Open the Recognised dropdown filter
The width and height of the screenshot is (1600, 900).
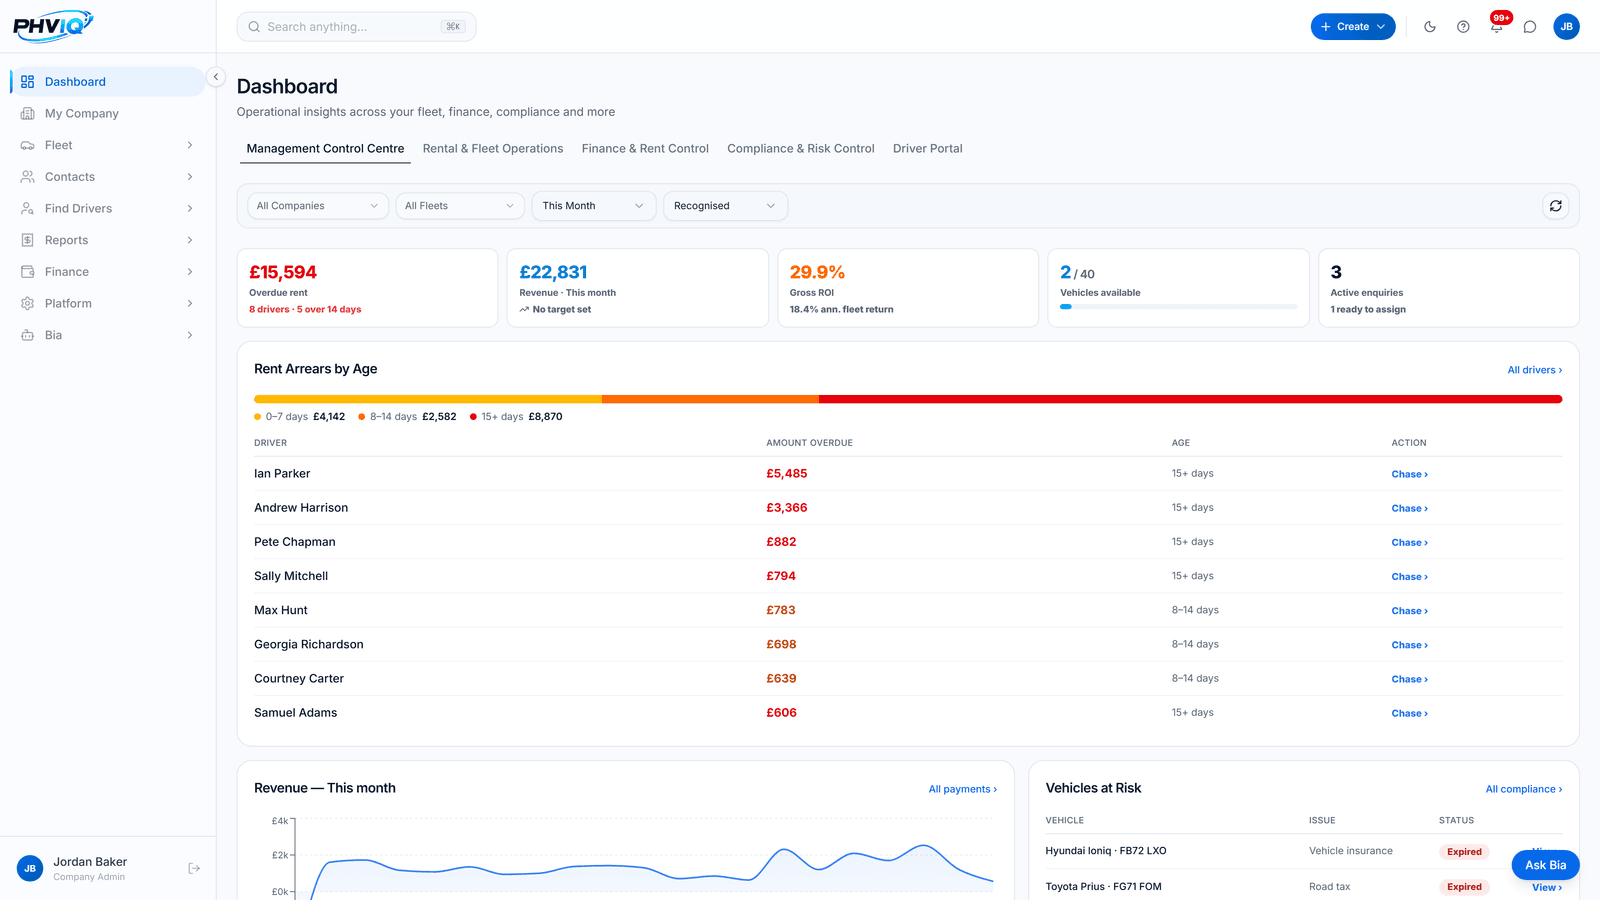click(x=725, y=206)
